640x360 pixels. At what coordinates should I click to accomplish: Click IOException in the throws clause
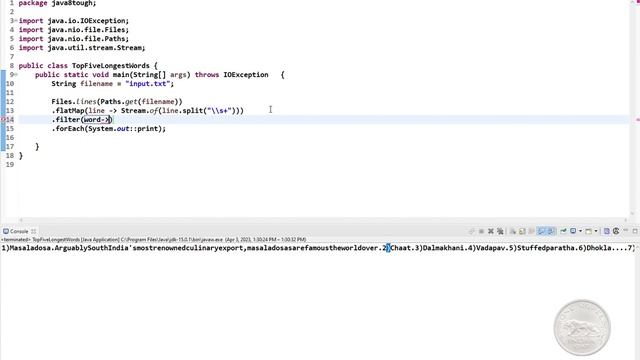pos(246,75)
